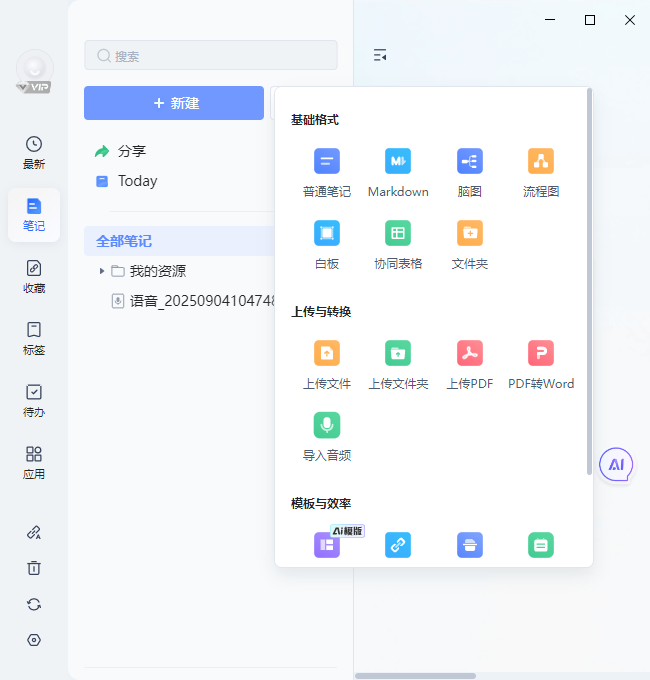Open the AI模版 template icon
The height and width of the screenshot is (680, 650).
(327, 545)
